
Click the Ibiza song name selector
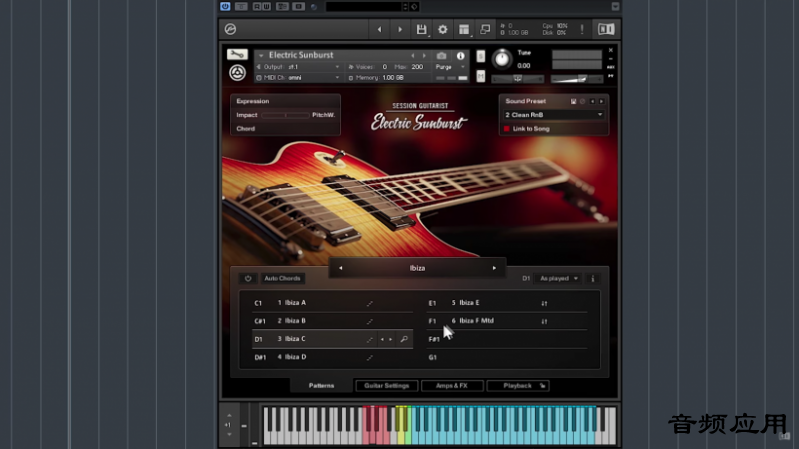coord(417,268)
